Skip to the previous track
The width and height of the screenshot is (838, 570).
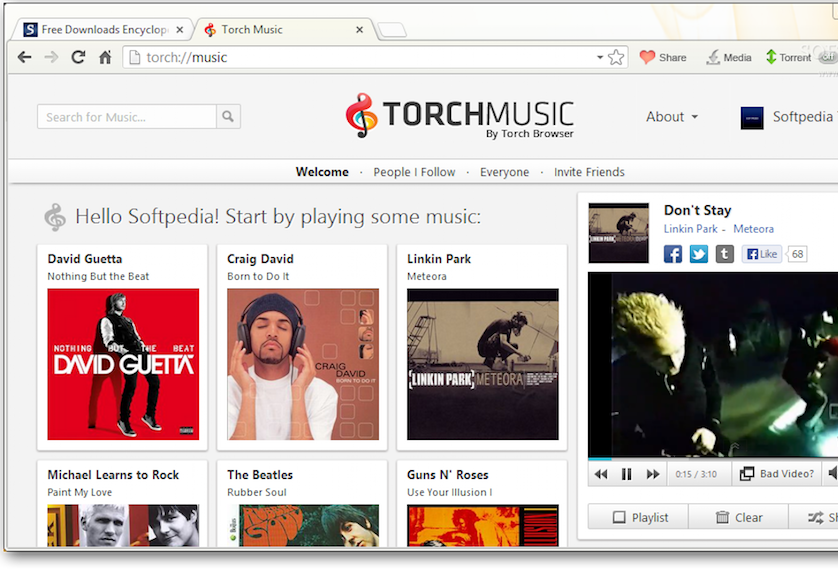coord(601,474)
